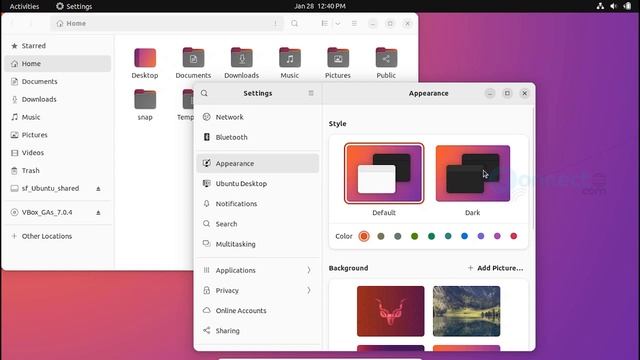
Task: Click the Settings search icon
Action: [x=204, y=93]
